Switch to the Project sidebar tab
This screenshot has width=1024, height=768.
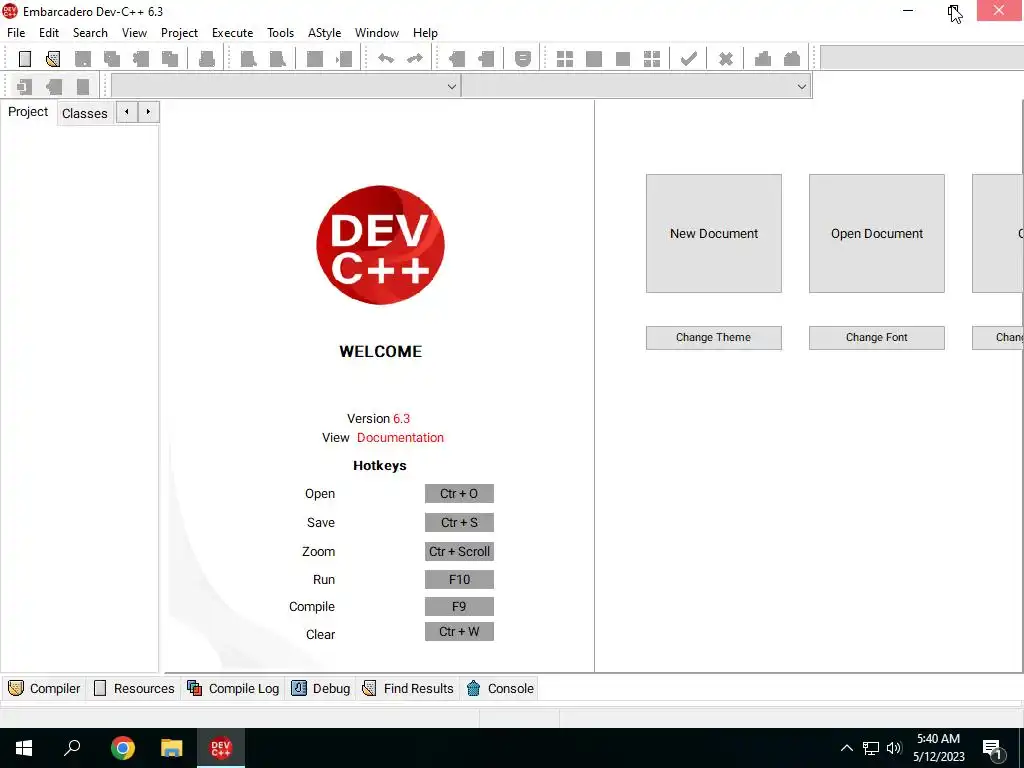[x=28, y=112]
